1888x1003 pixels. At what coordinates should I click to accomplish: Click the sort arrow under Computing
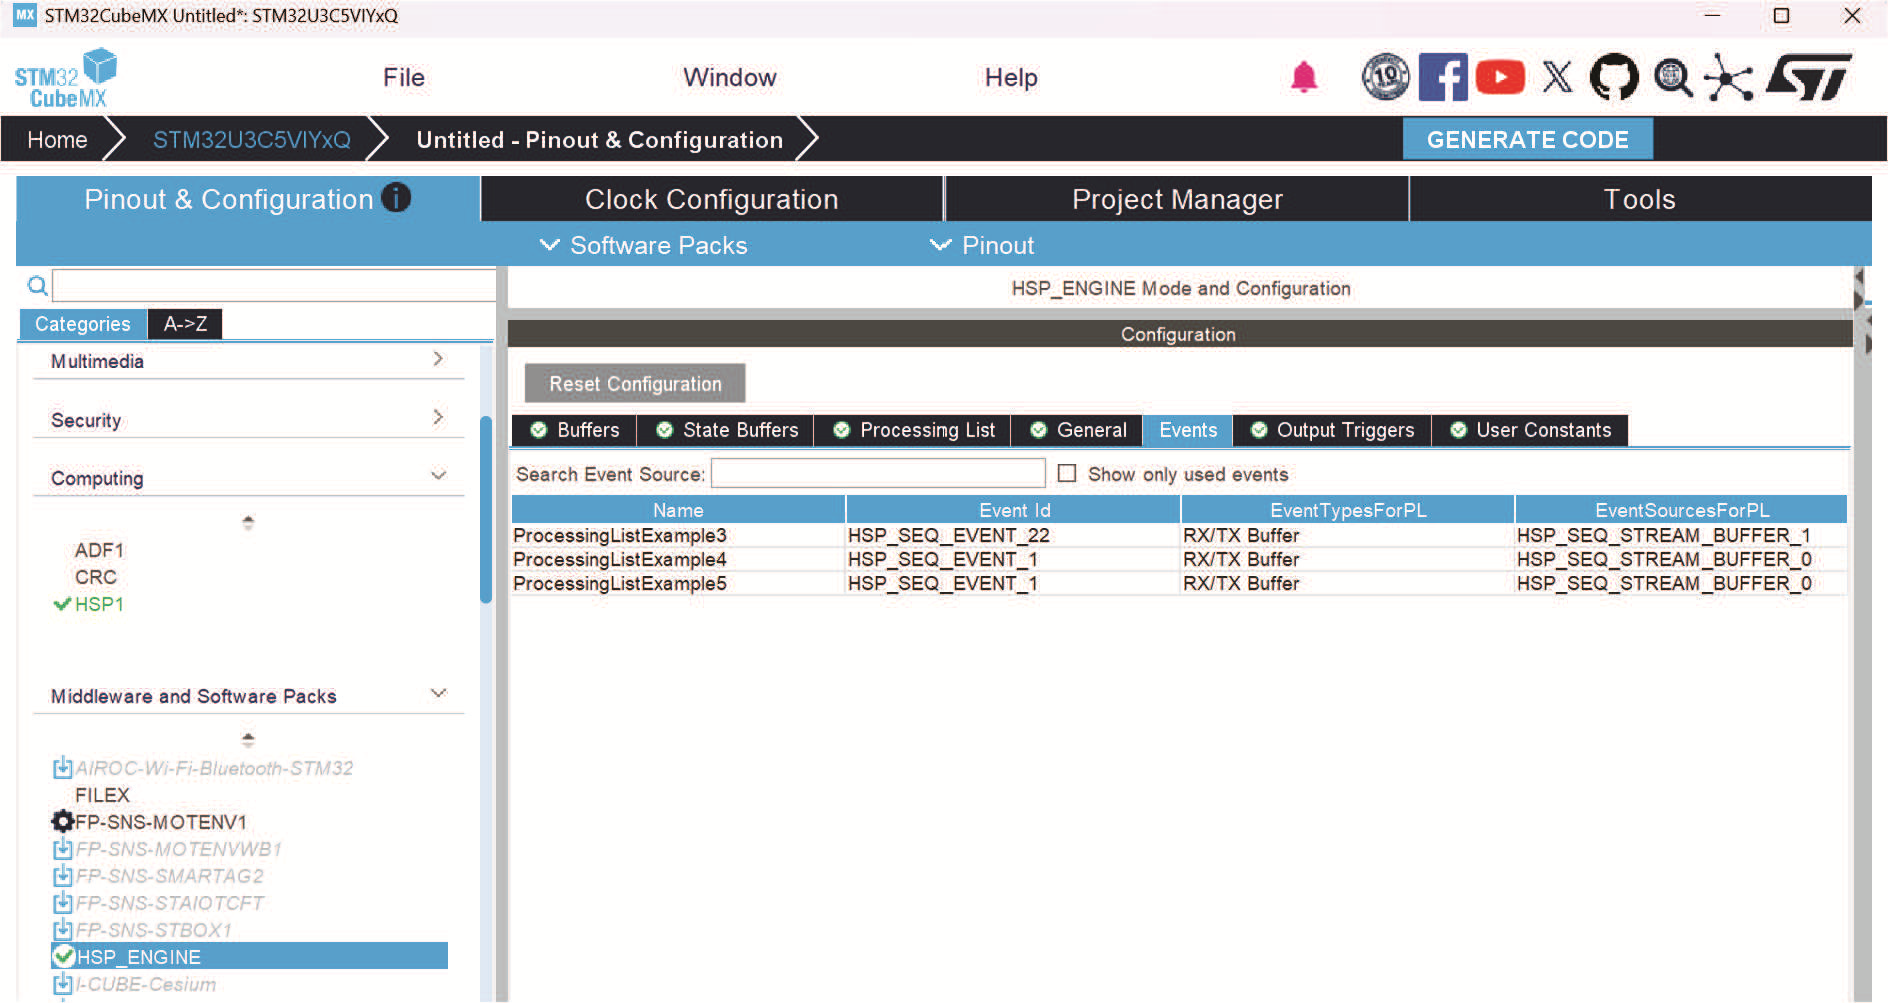pos(248,522)
